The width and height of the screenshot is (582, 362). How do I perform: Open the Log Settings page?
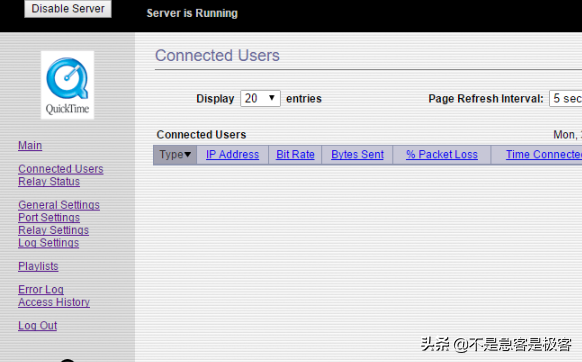pyautogui.click(x=49, y=243)
